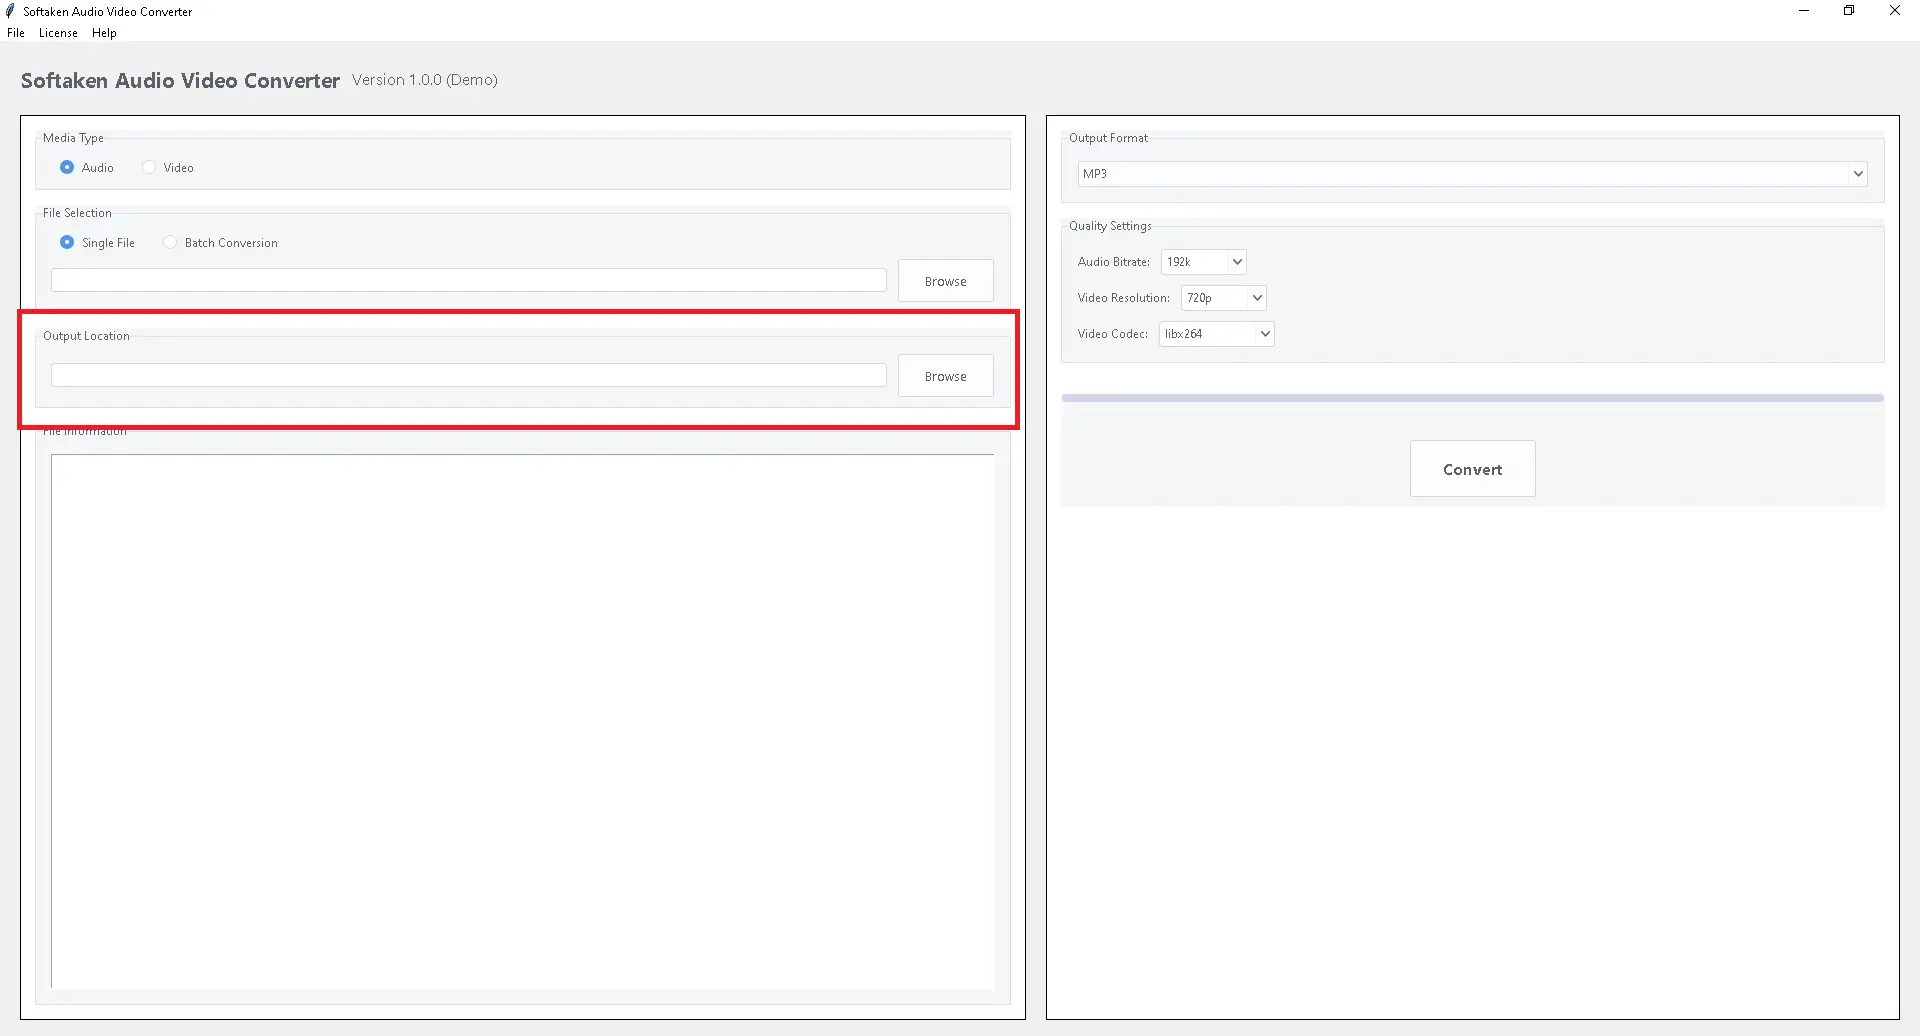
Task: Choose Single File selection mode
Action: click(x=67, y=243)
